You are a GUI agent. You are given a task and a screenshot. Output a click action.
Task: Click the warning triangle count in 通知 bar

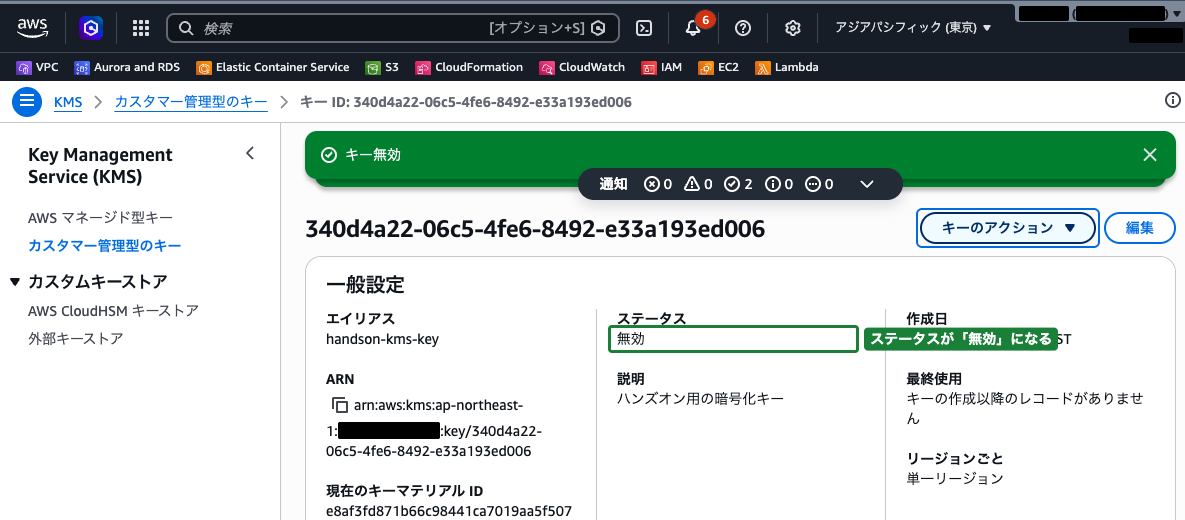click(698, 184)
